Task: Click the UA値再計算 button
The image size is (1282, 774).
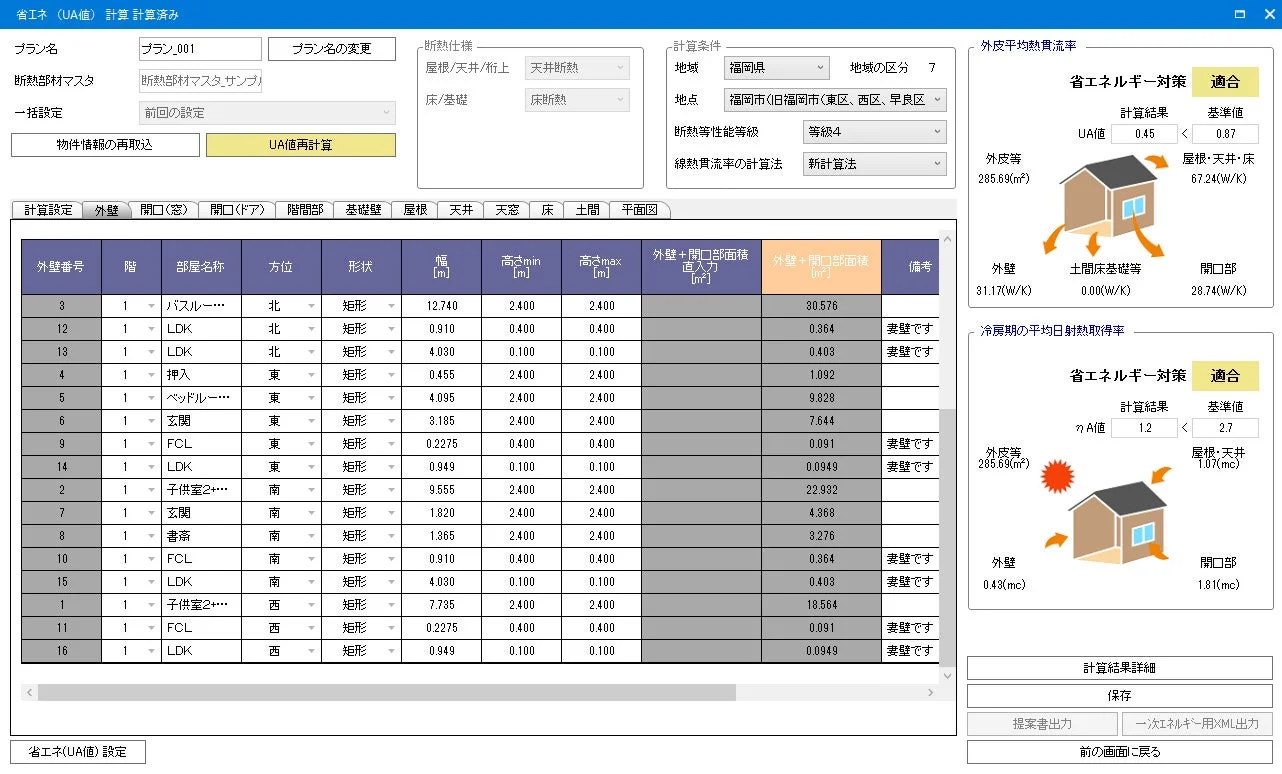Action: (299, 144)
